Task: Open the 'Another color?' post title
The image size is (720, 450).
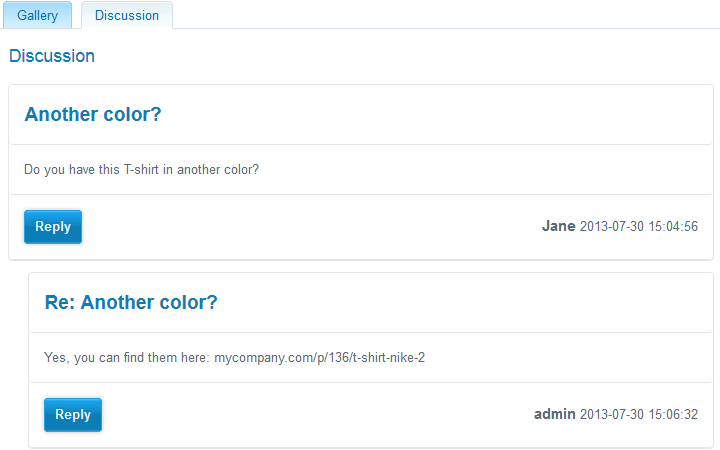Action: [x=93, y=114]
